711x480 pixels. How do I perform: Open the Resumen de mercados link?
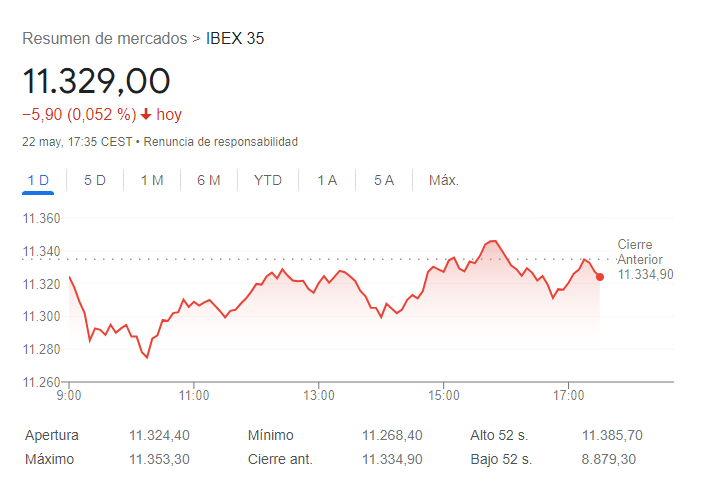click(104, 39)
